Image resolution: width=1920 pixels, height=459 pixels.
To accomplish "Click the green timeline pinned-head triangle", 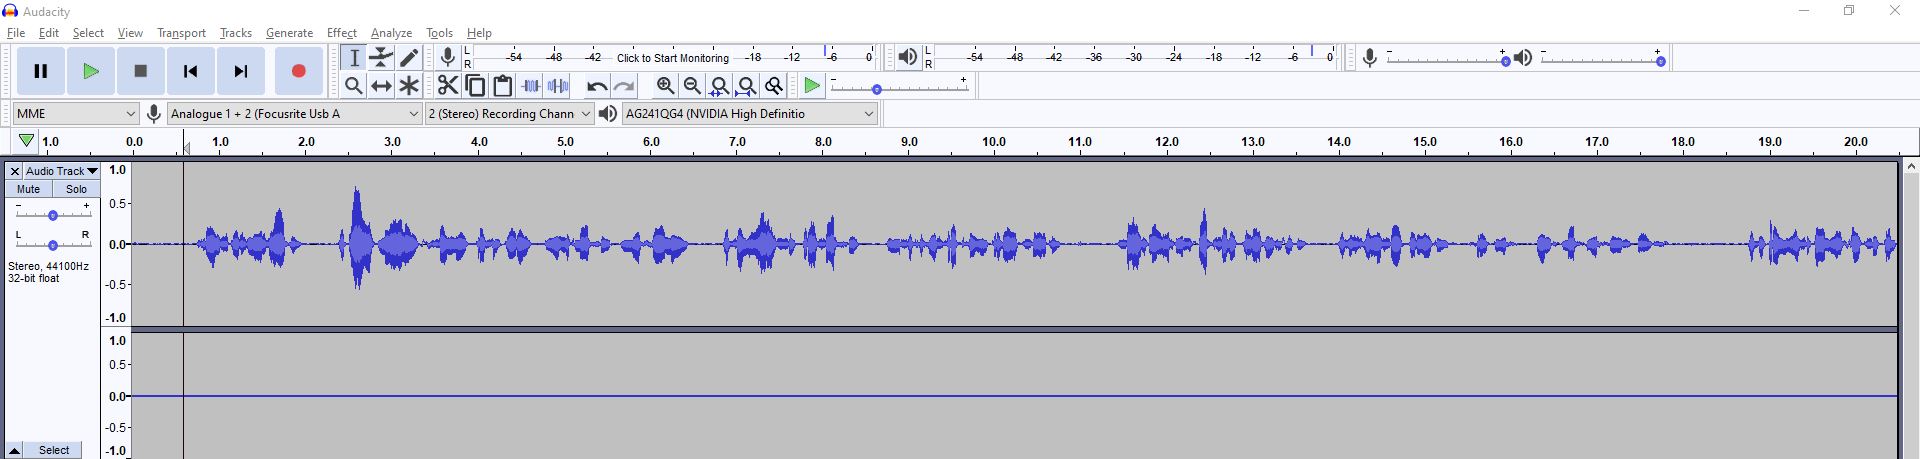I will tap(26, 141).
